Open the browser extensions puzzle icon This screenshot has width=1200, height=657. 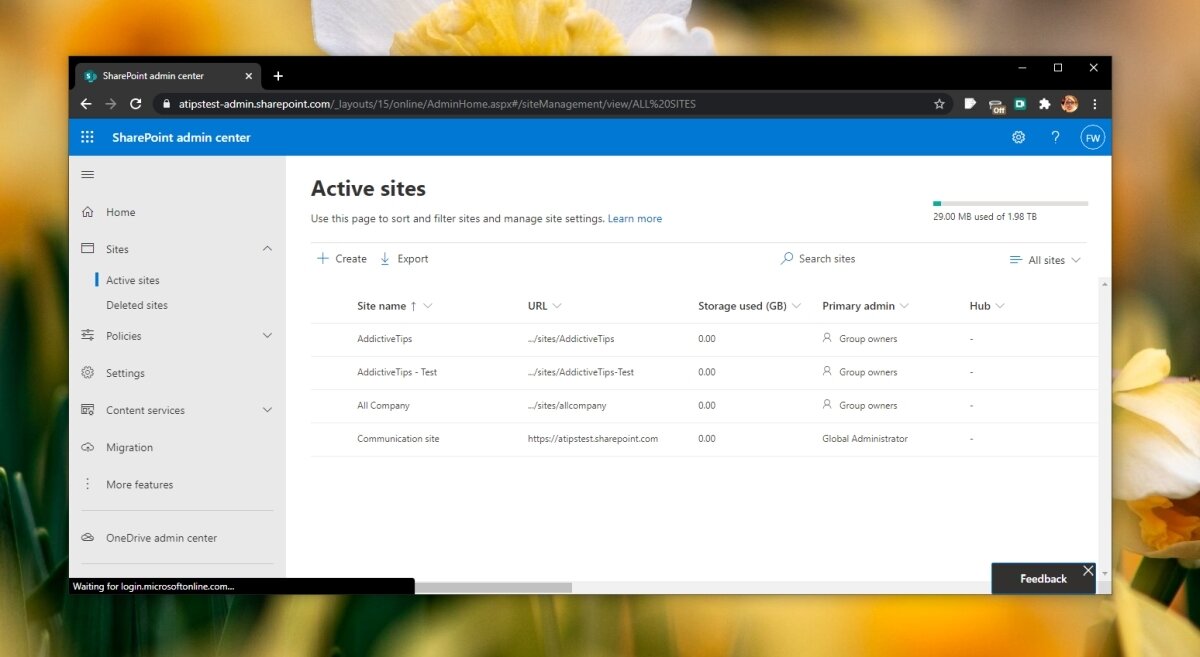(1044, 104)
